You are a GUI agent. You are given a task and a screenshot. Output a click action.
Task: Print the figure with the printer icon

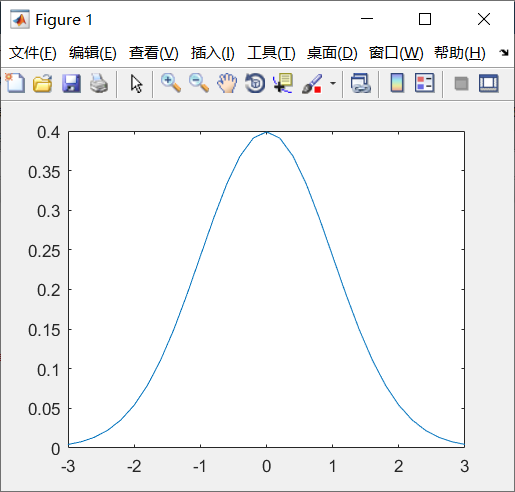click(x=99, y=83)
